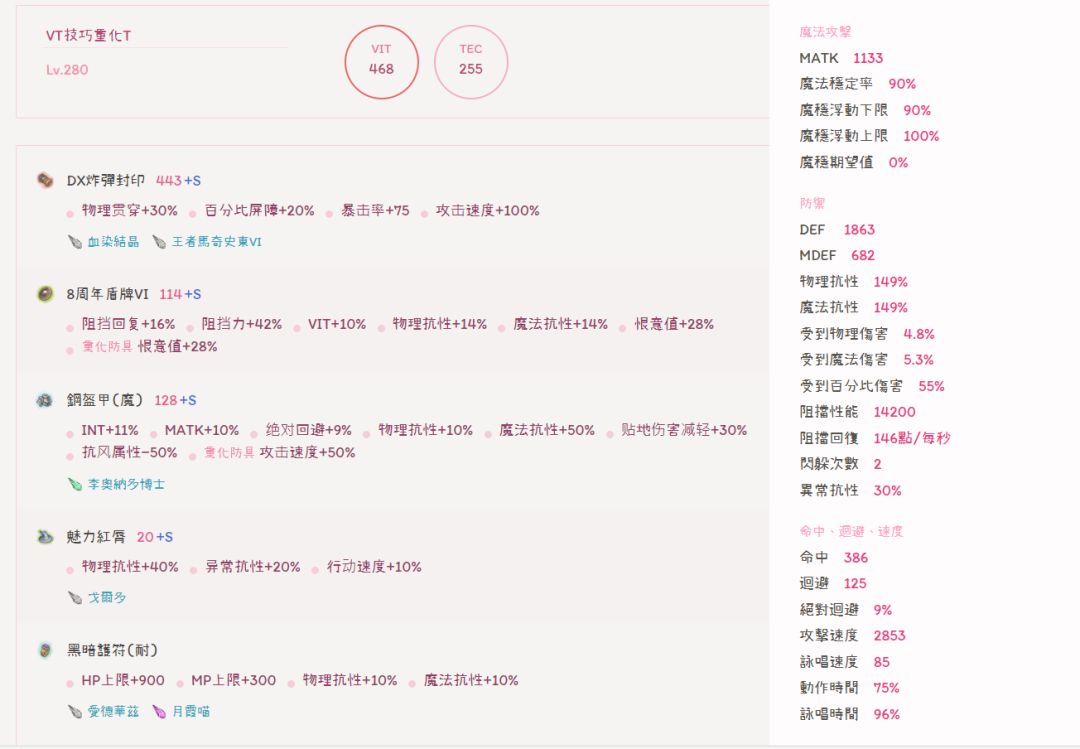1080x749 pixels.
Task: Open the 愛德華茲 crystal link
Action: tap(114, 711)
